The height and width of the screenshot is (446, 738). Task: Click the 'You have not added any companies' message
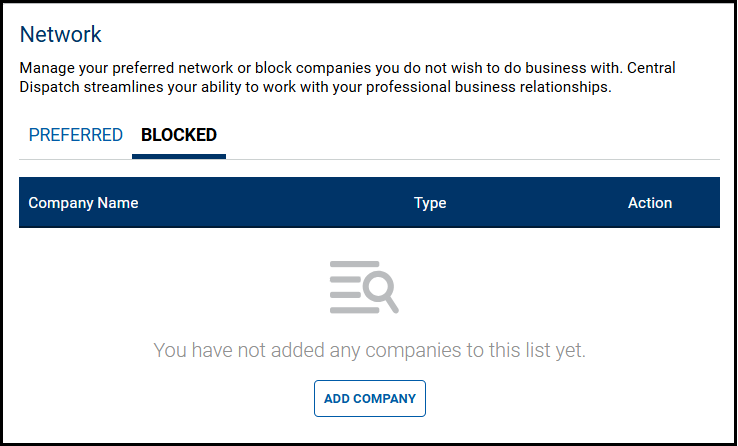click(x=369, y=350)
